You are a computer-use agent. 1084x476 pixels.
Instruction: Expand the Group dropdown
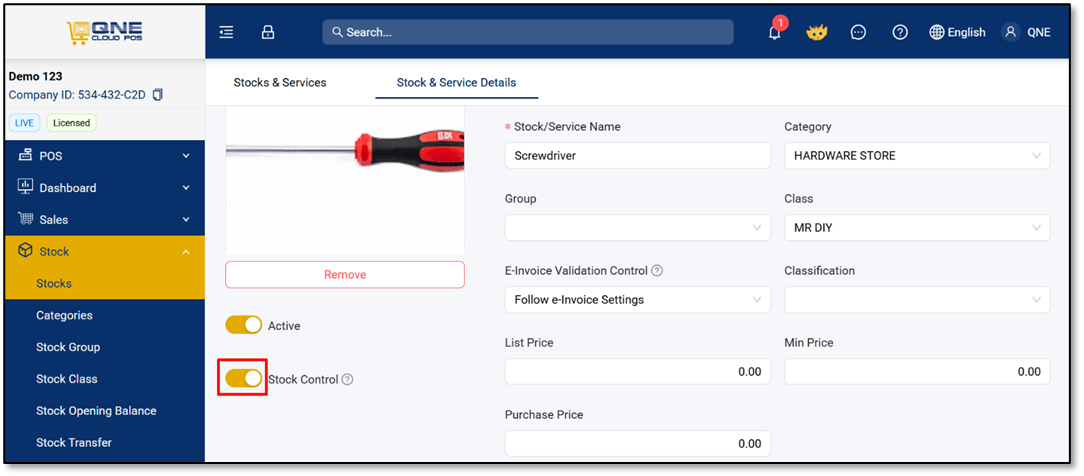pyautogui.click(x=637, y=227)
